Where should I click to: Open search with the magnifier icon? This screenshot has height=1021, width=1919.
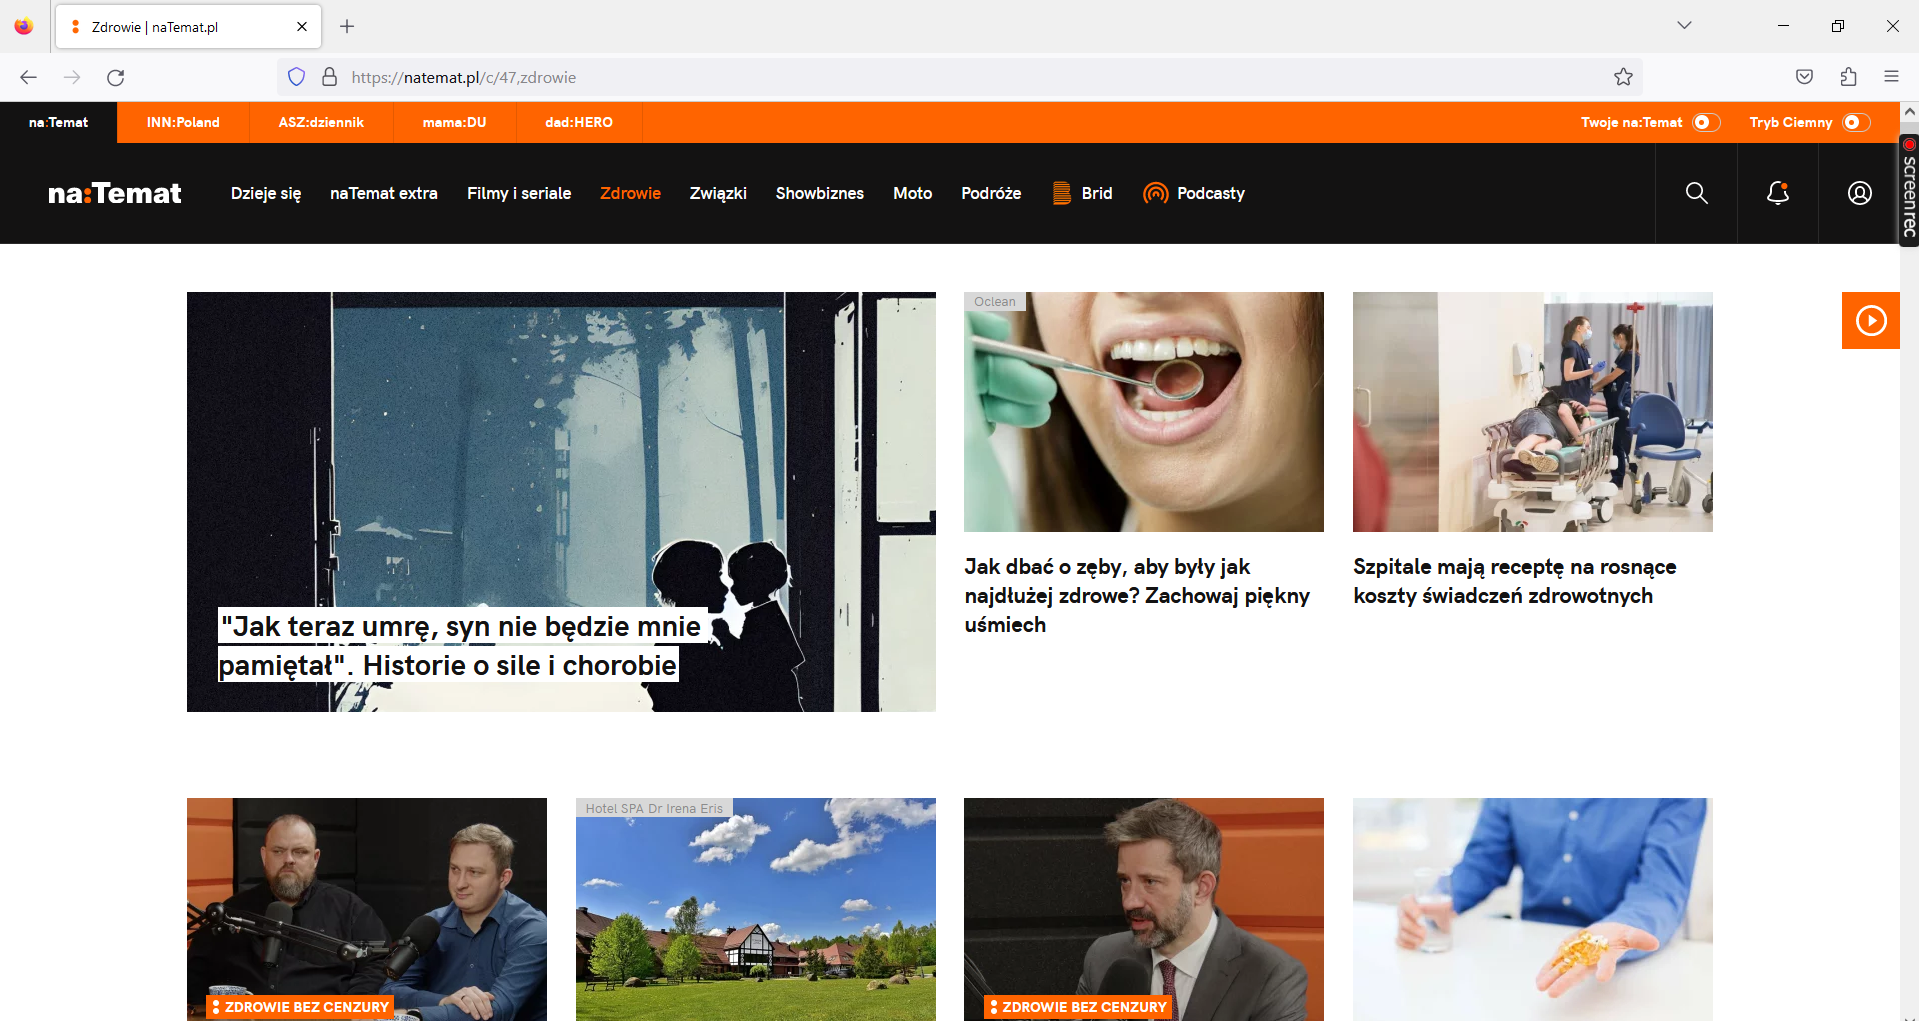(1696, 193)
